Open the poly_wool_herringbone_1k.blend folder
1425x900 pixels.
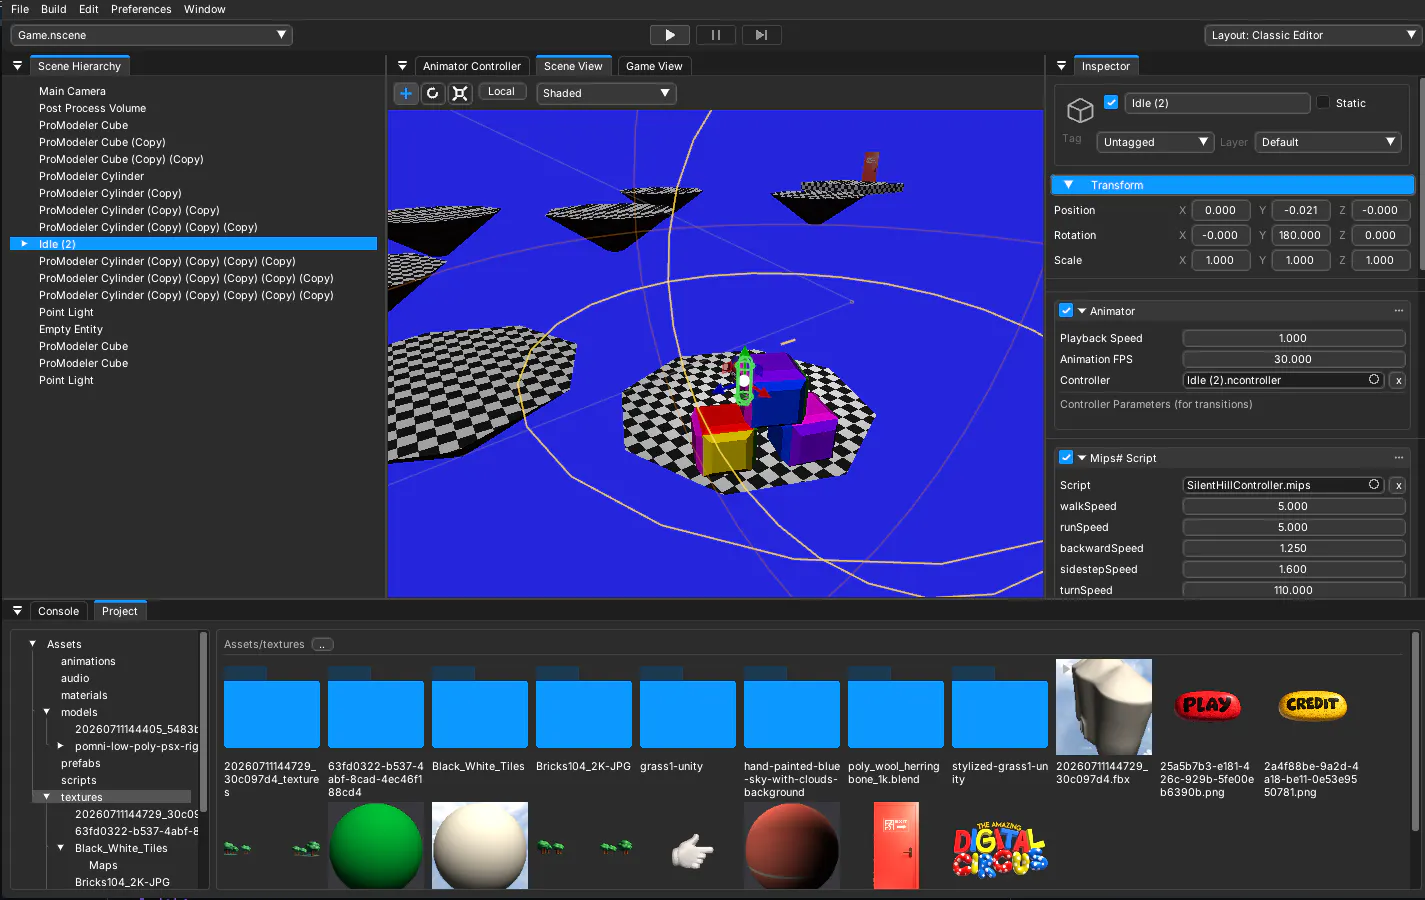point(896,708)
